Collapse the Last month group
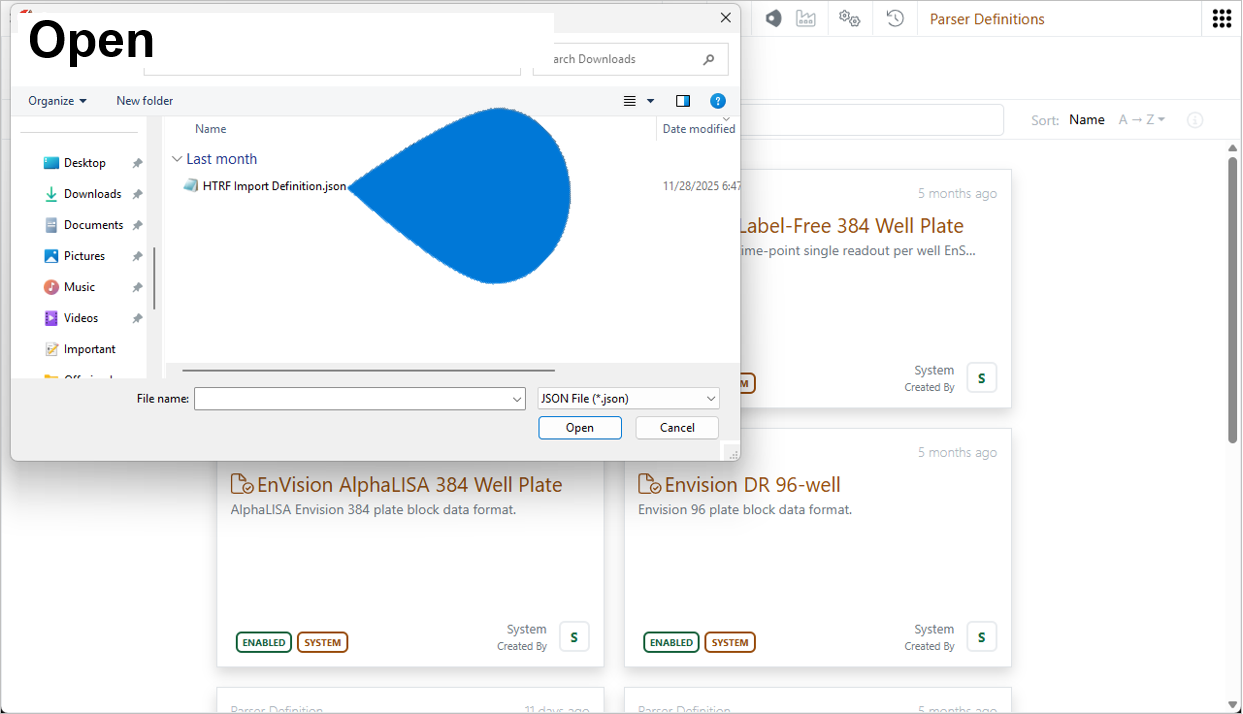1243x714 pixels. click(x=177, y=159)
